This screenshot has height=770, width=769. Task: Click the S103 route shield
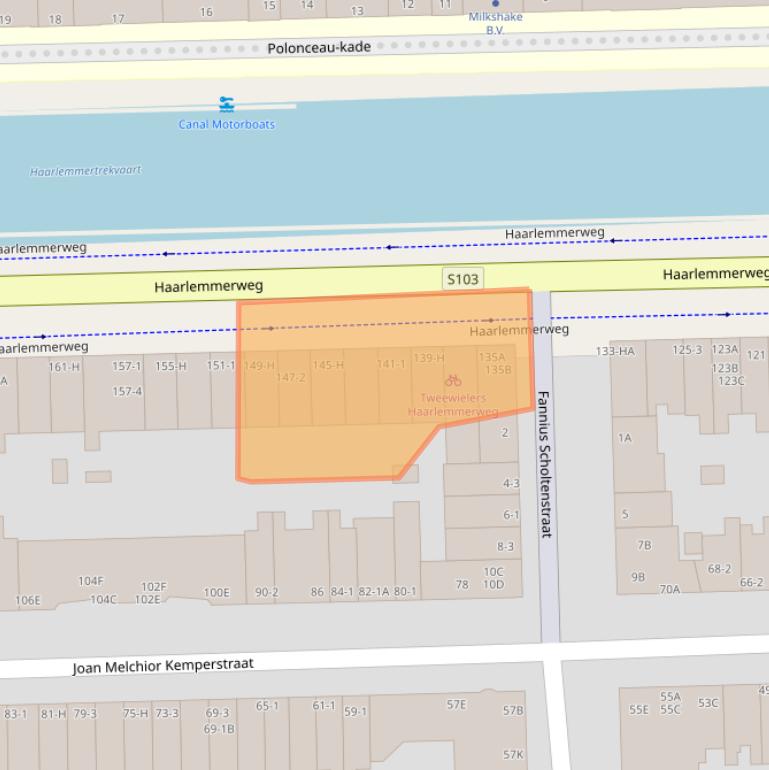(462, 279)
